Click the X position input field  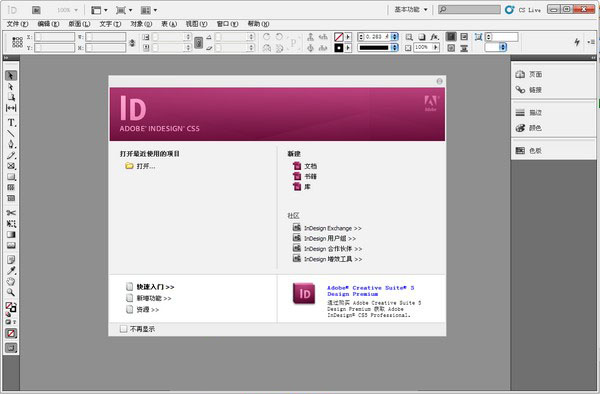click(55, 37)
